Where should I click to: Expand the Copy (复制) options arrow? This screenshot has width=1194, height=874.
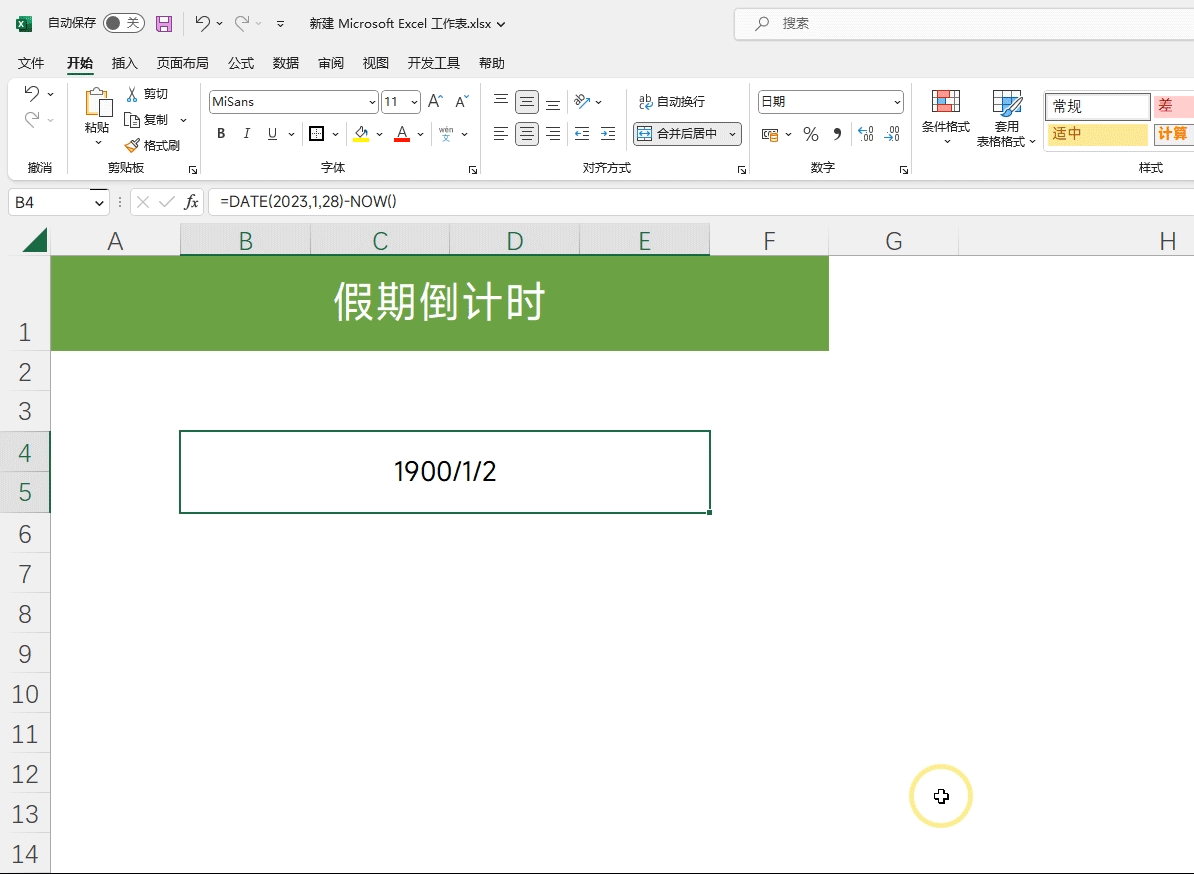pyautogui.click(x=184, y=120)
